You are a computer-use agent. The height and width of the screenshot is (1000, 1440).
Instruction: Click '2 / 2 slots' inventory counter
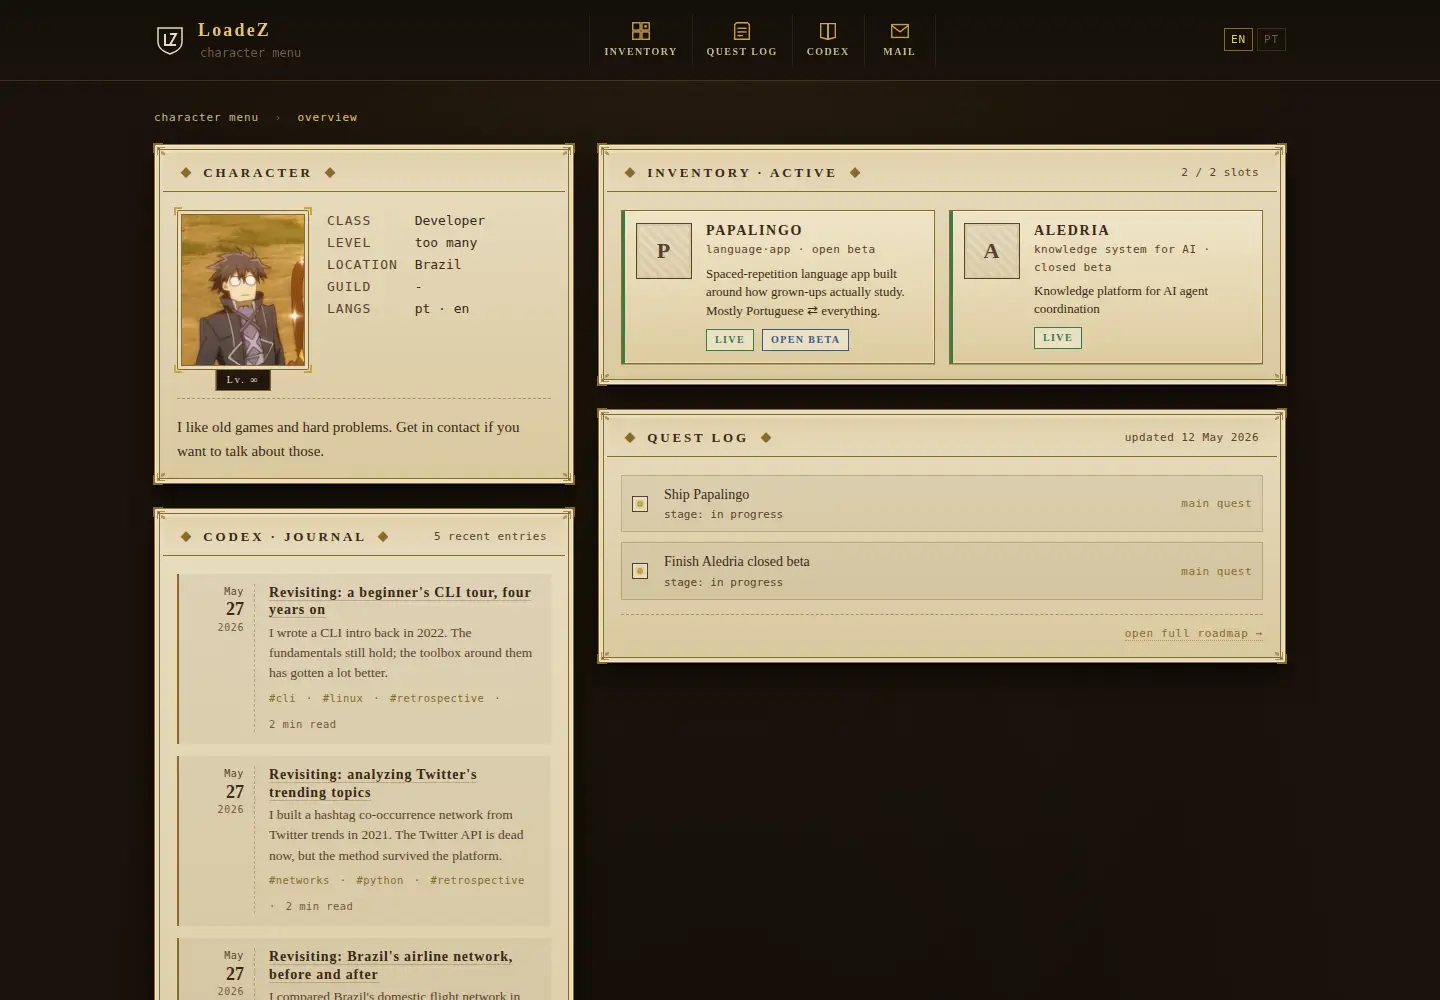tap(1220, 172)
